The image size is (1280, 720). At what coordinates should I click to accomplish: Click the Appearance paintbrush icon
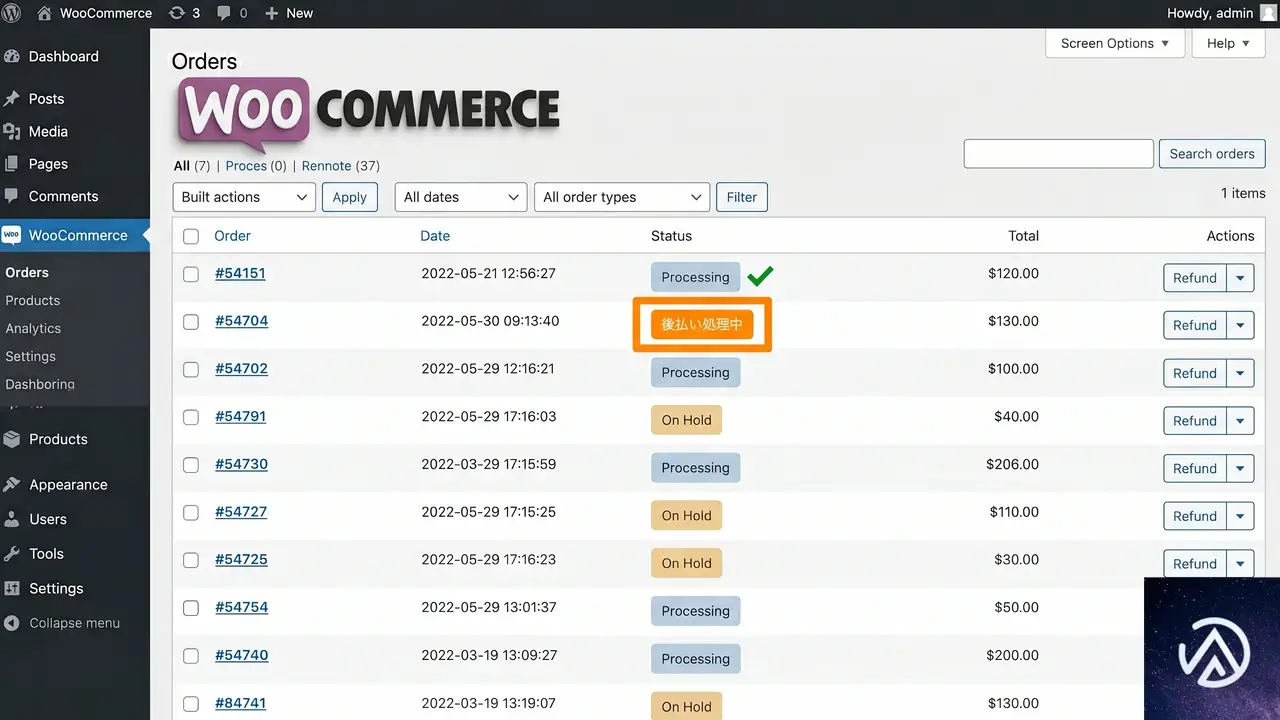coord(12,485)
